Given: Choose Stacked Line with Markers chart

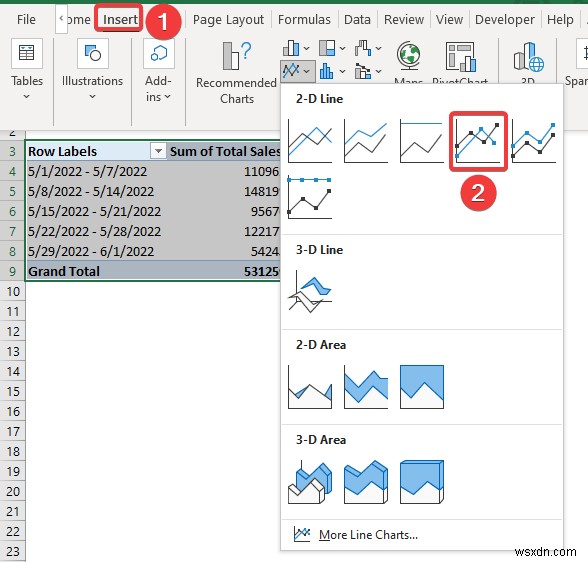Looking at the screenshot, I should point(534,141).
